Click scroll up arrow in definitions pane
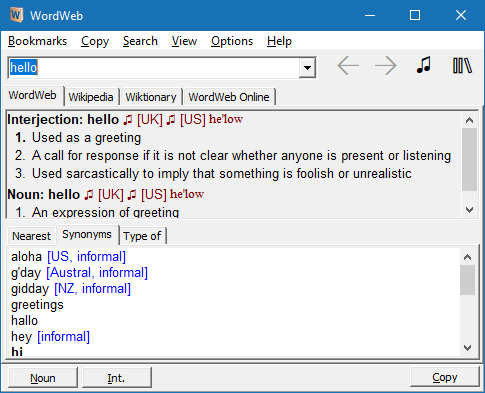Image resolution: width=485 pixels, height=393 pixels. tap(469, 120)
